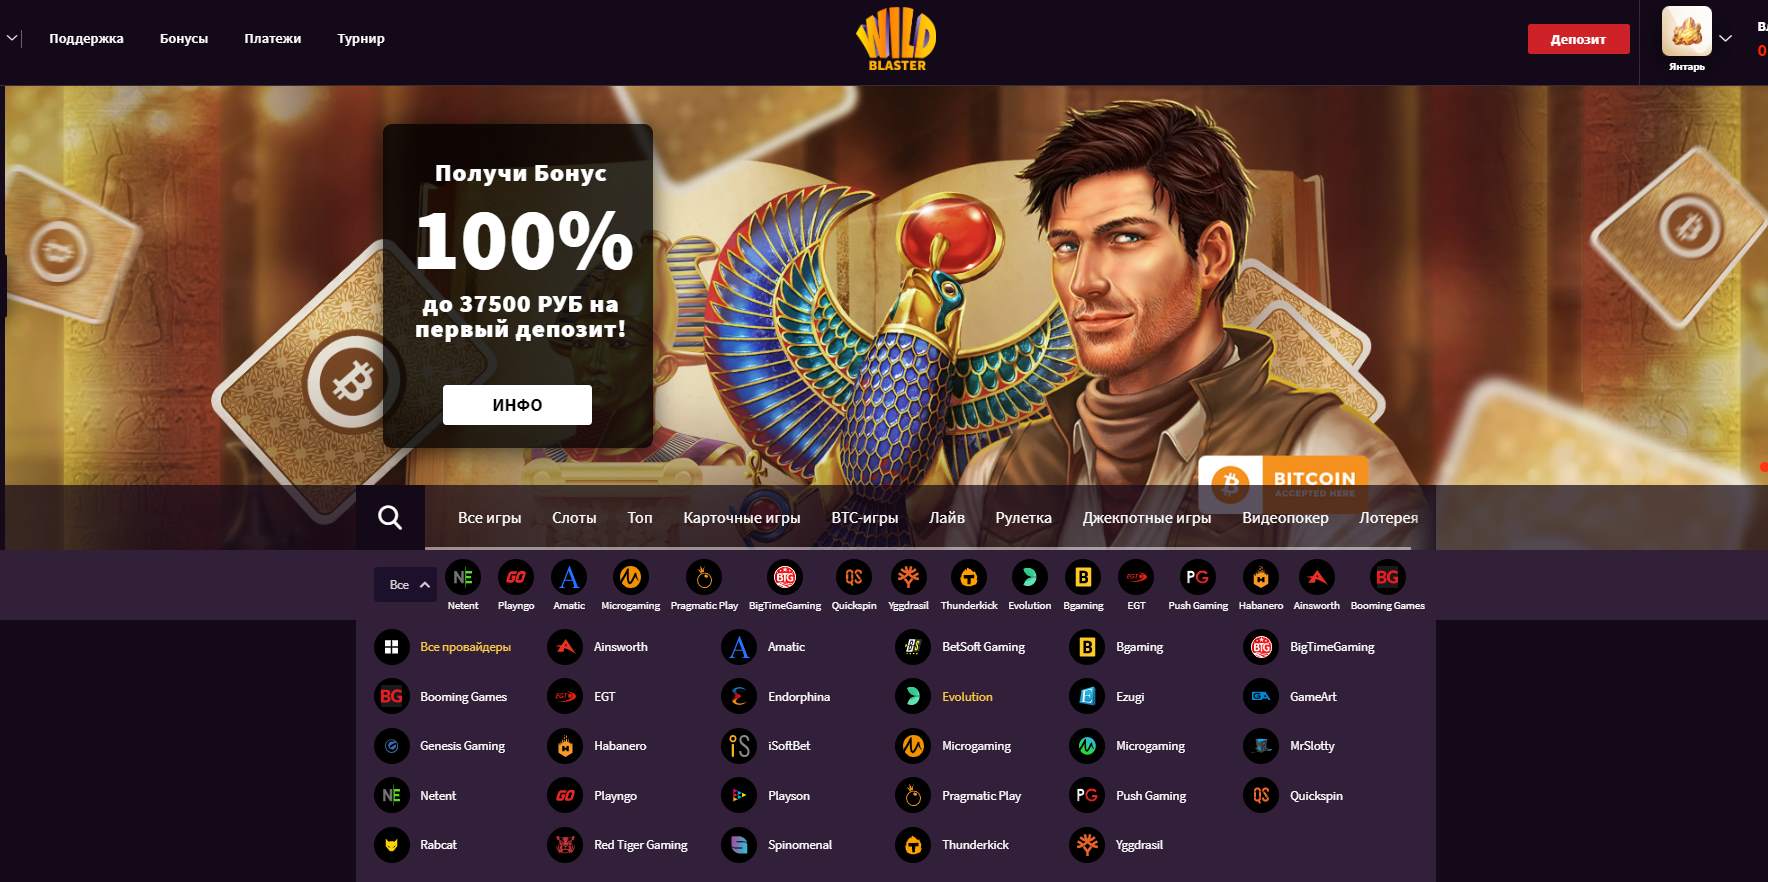
Task: Expand the chevron beside the user avatar
Action: [1726, 39]
